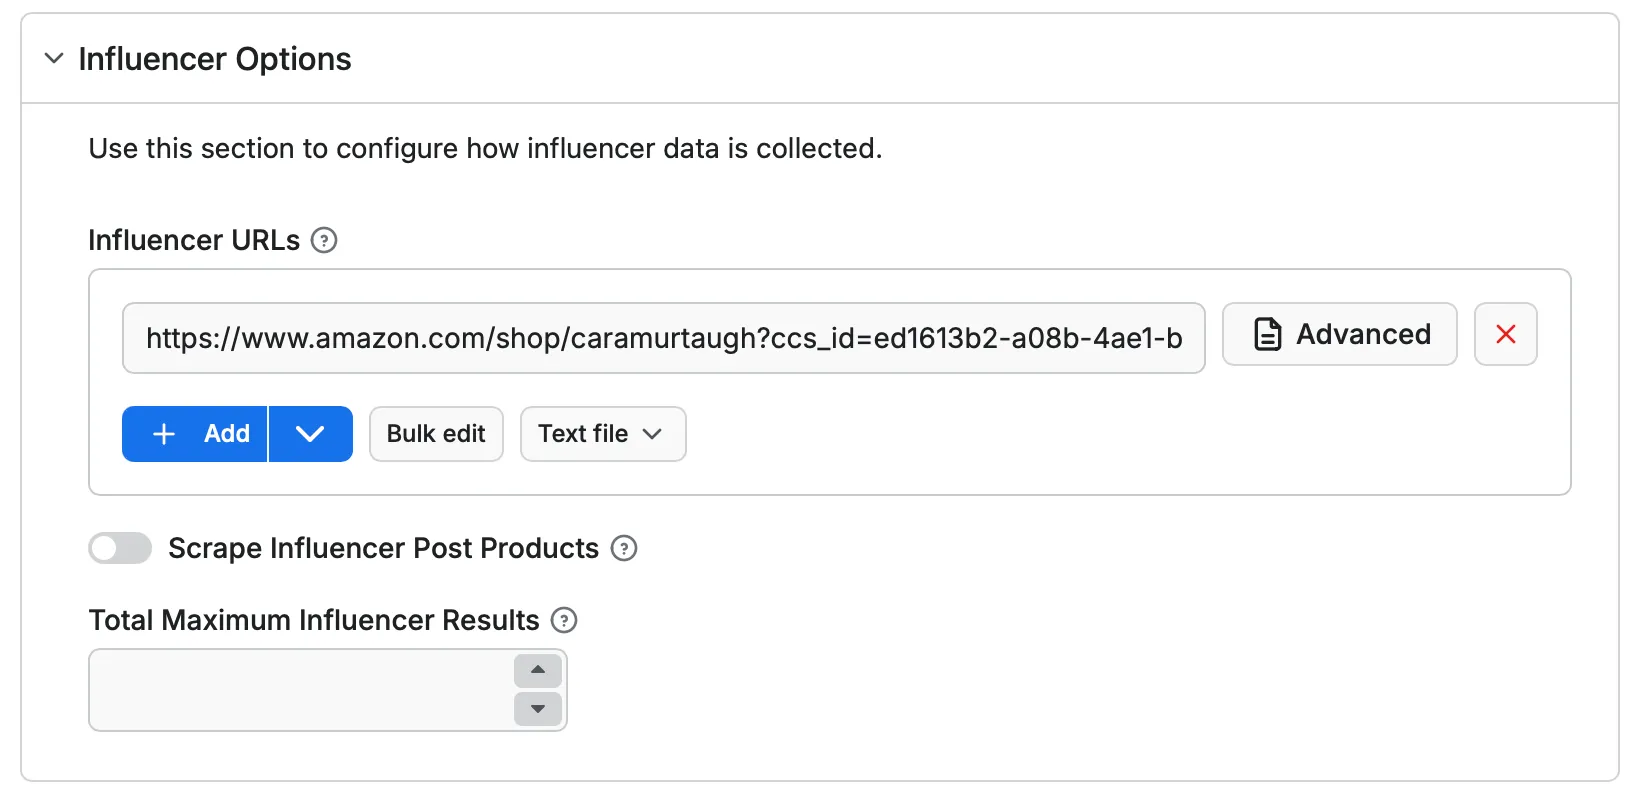
Task: Click the document icon inside the Advanced button
Action: [x=1268, y=334]
